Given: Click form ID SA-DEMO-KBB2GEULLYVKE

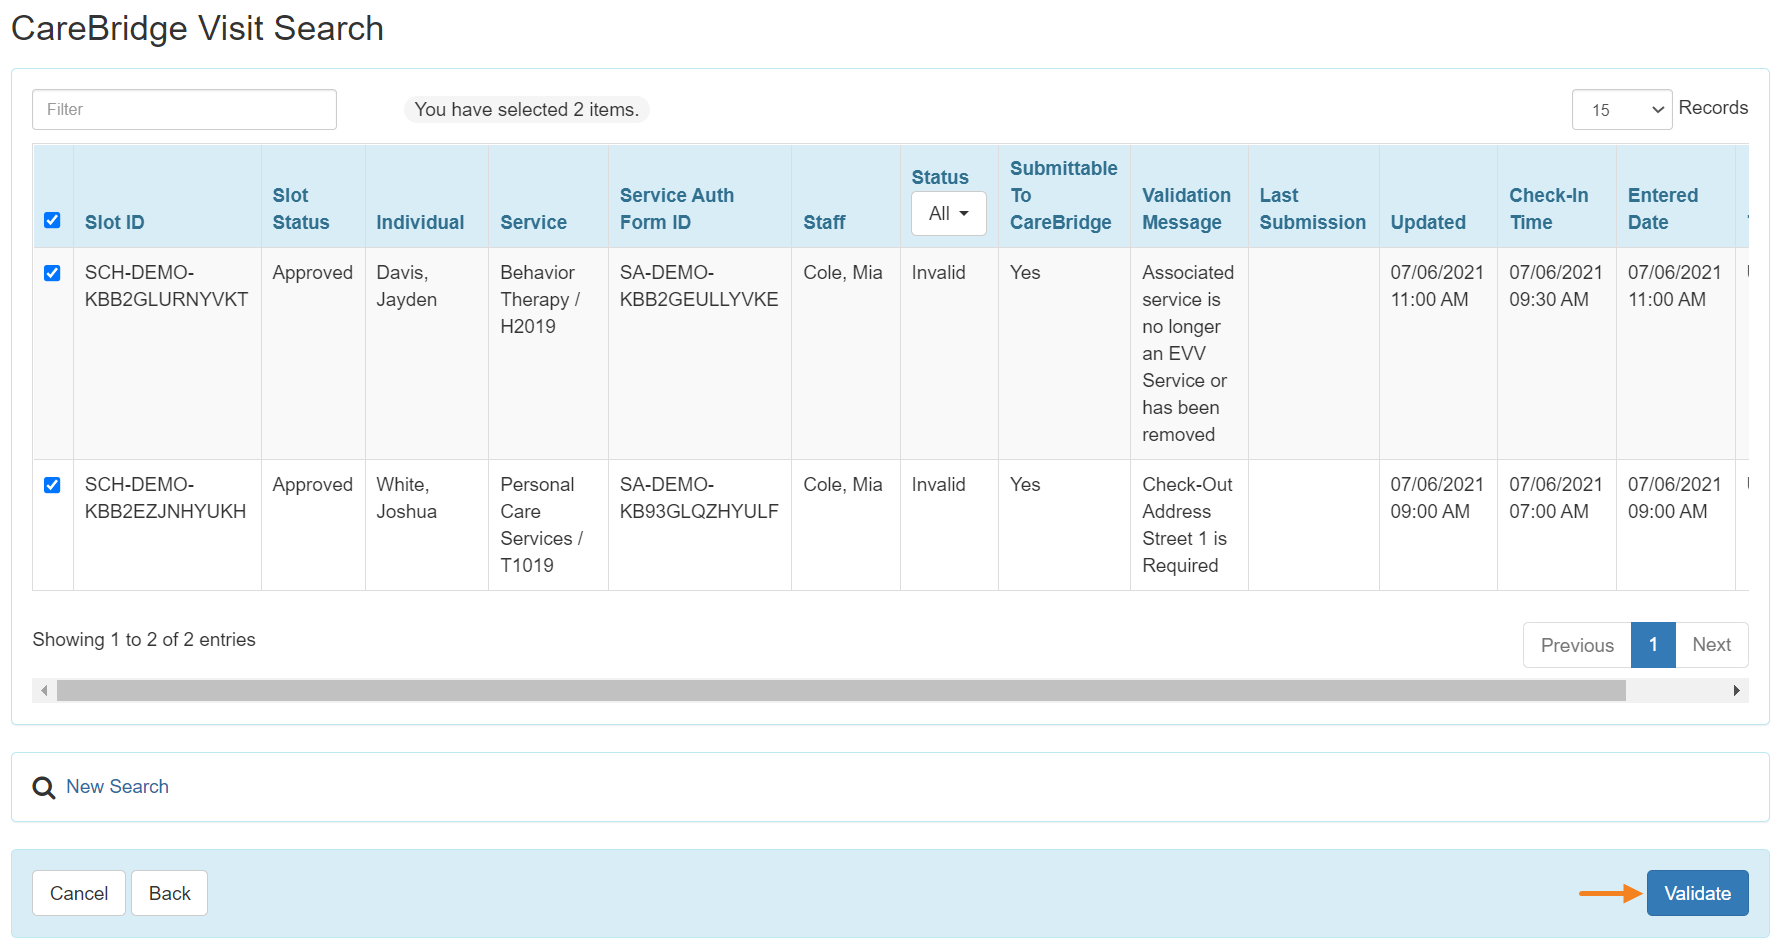Looking at the screenshot, I should (x=699, y=286).
